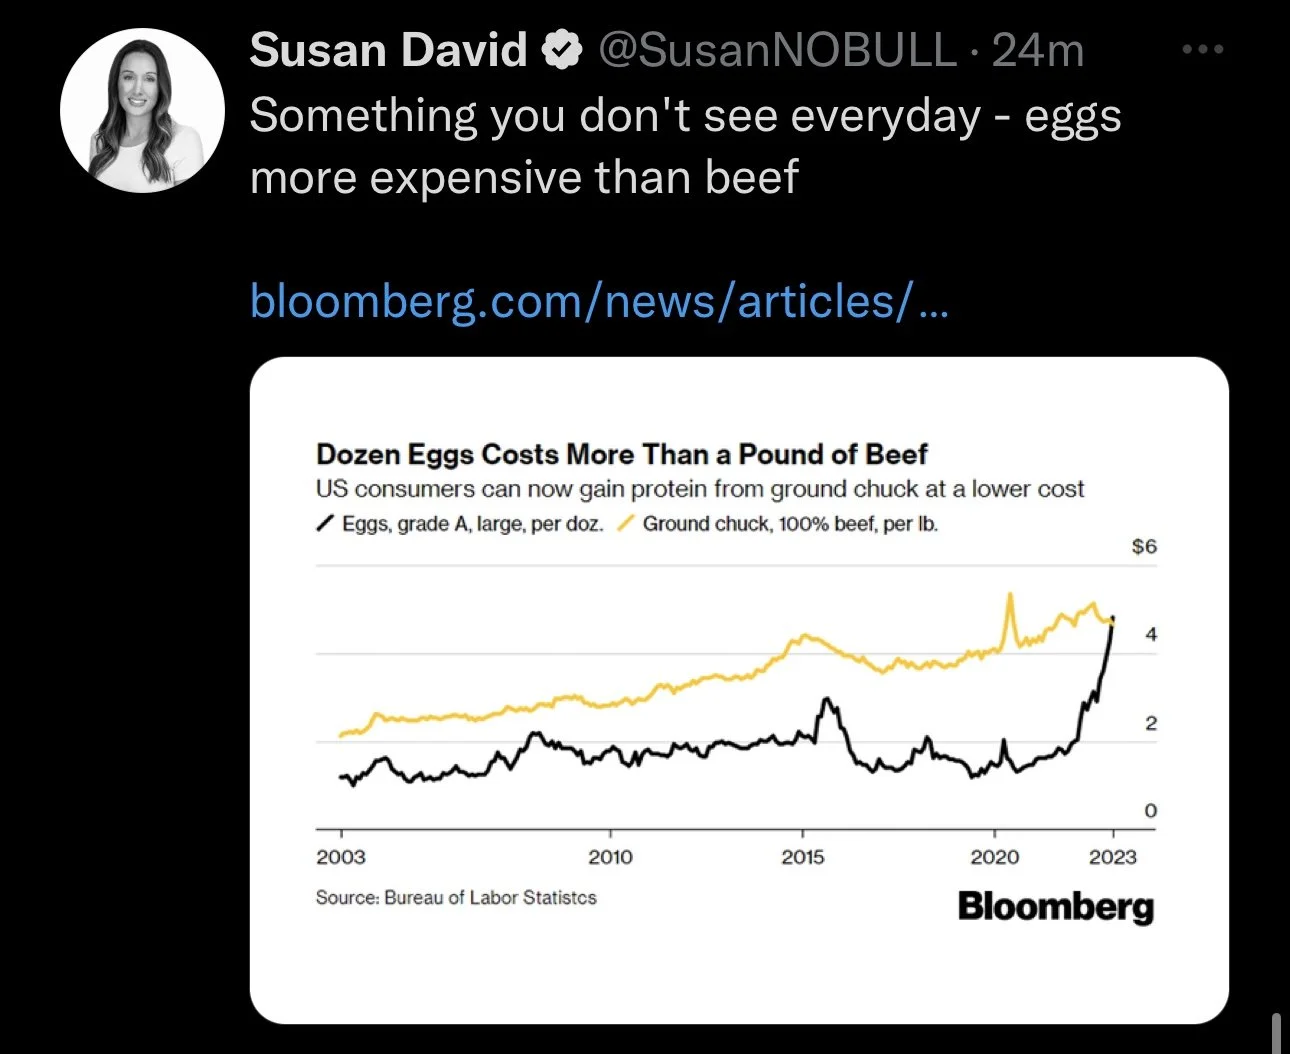Click the chart title about Dozen Eggs

click(622, 454)
